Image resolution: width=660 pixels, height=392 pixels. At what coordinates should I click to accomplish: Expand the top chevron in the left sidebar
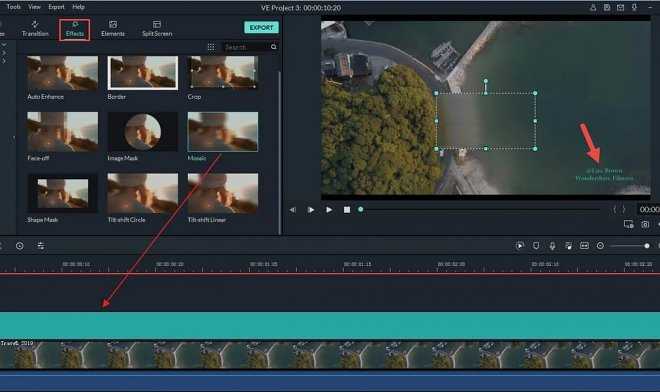click(4, 44)
